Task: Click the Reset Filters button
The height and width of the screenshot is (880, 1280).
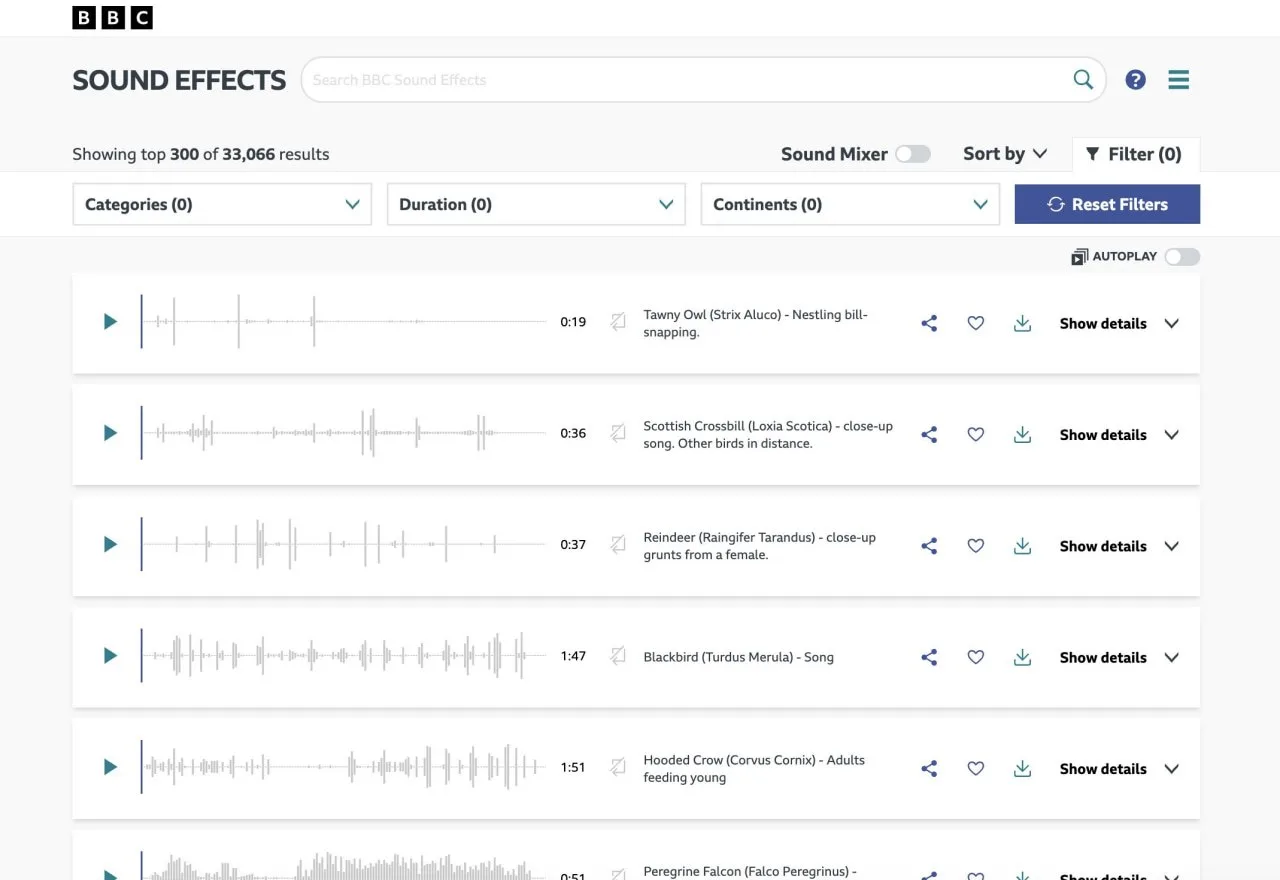Action: (x=1107, y=204)
